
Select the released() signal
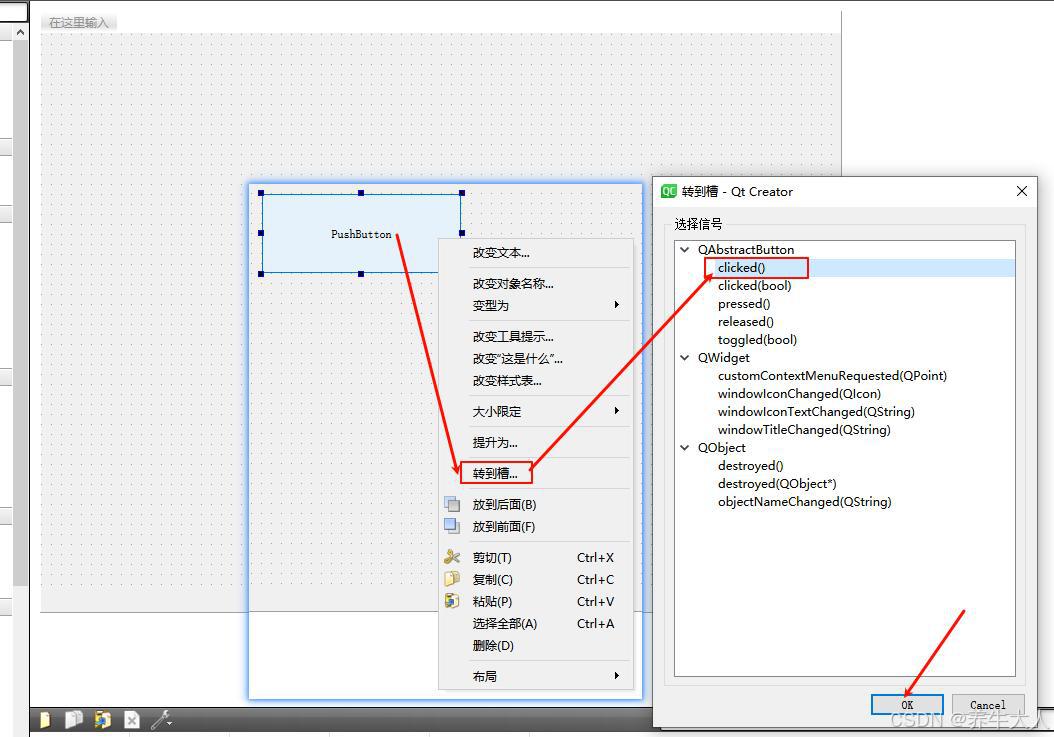(745, 322)
